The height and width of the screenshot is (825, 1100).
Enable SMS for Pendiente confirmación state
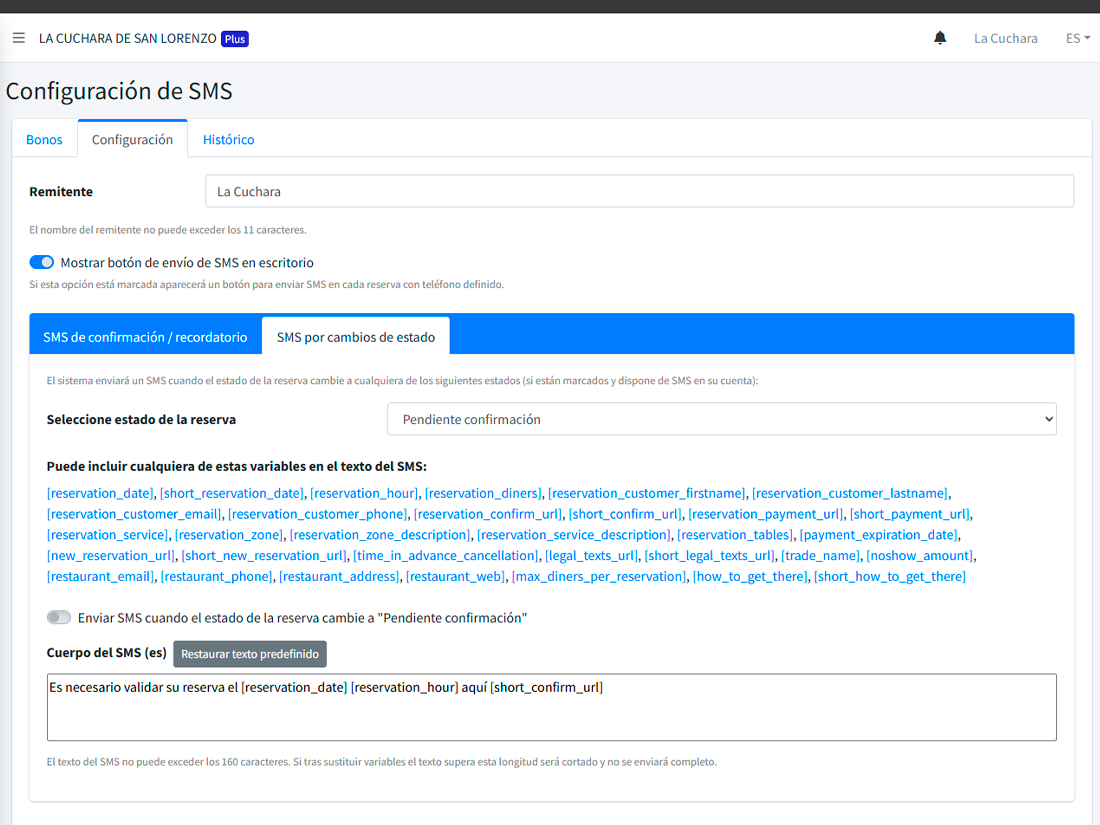pos(59,617)
